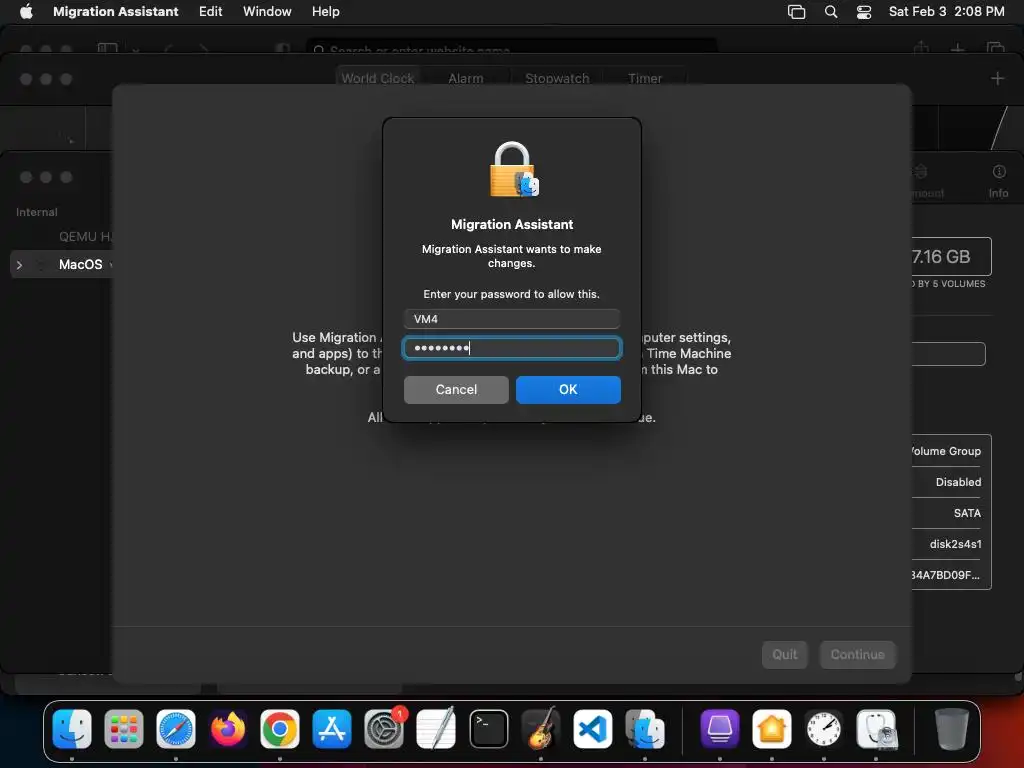Open Google Chrome from the Dock
Image resolution: width=1024 pixels, height=768 pixels.
click(x=280, y=729)
